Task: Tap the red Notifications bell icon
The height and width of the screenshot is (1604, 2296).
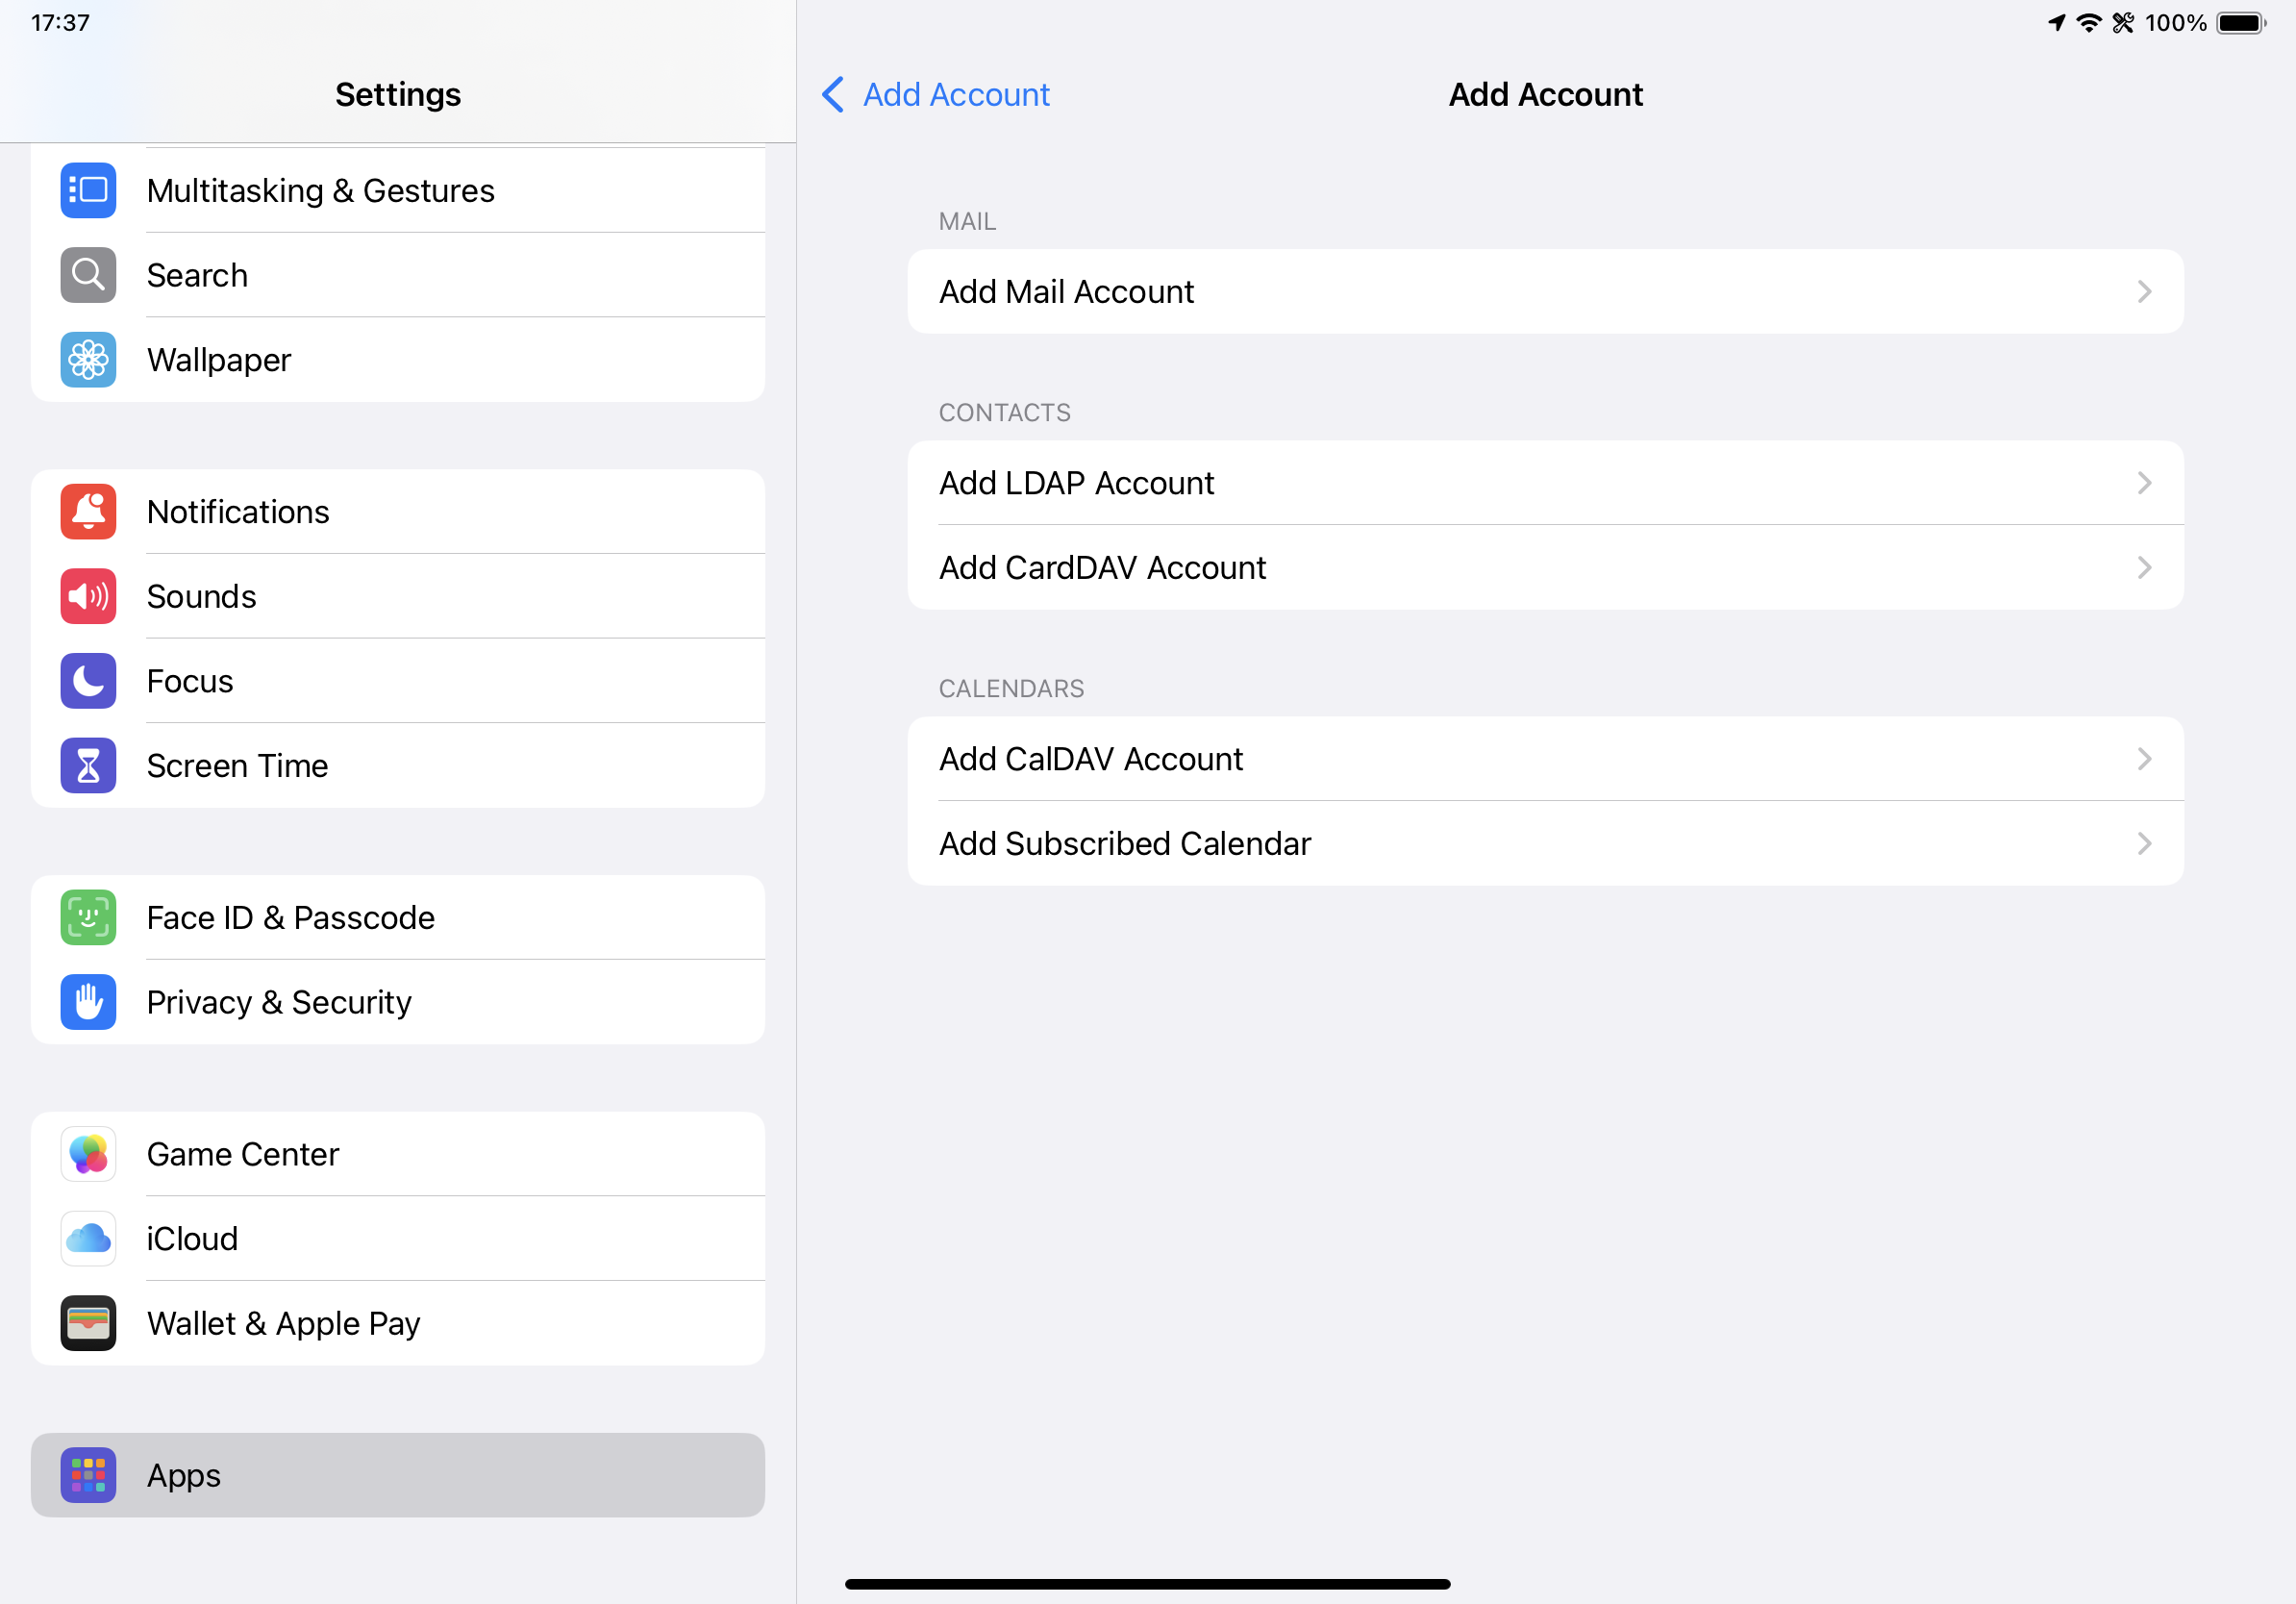Action: tap(88, 511)
